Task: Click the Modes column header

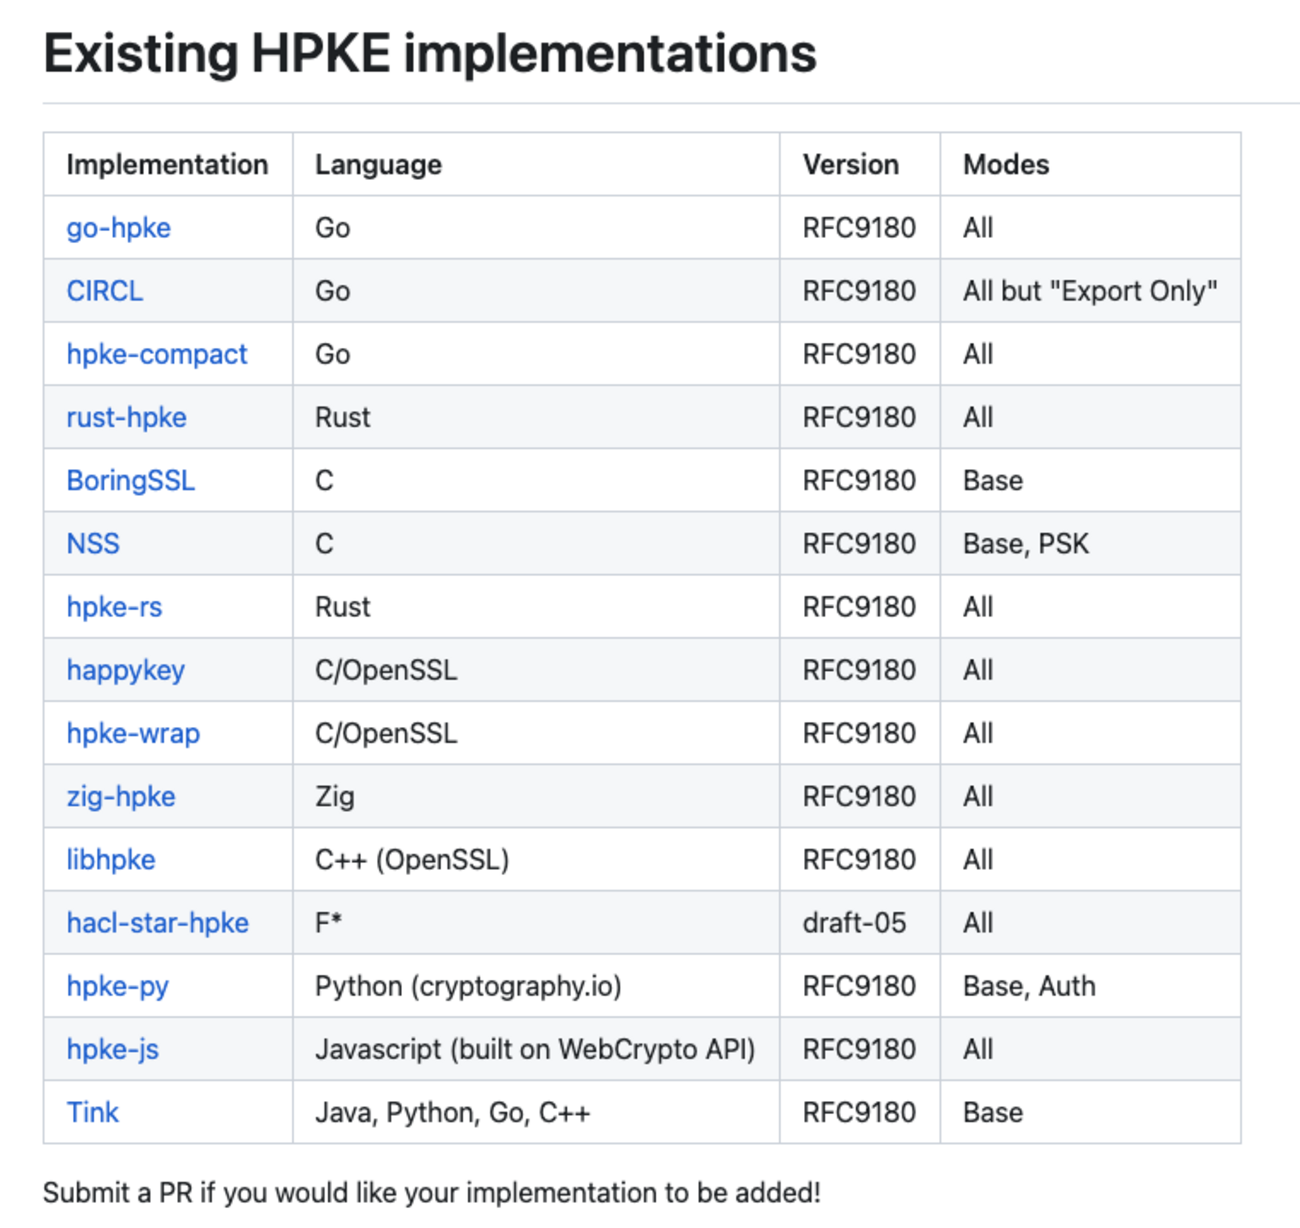Action: (1006, 165)
